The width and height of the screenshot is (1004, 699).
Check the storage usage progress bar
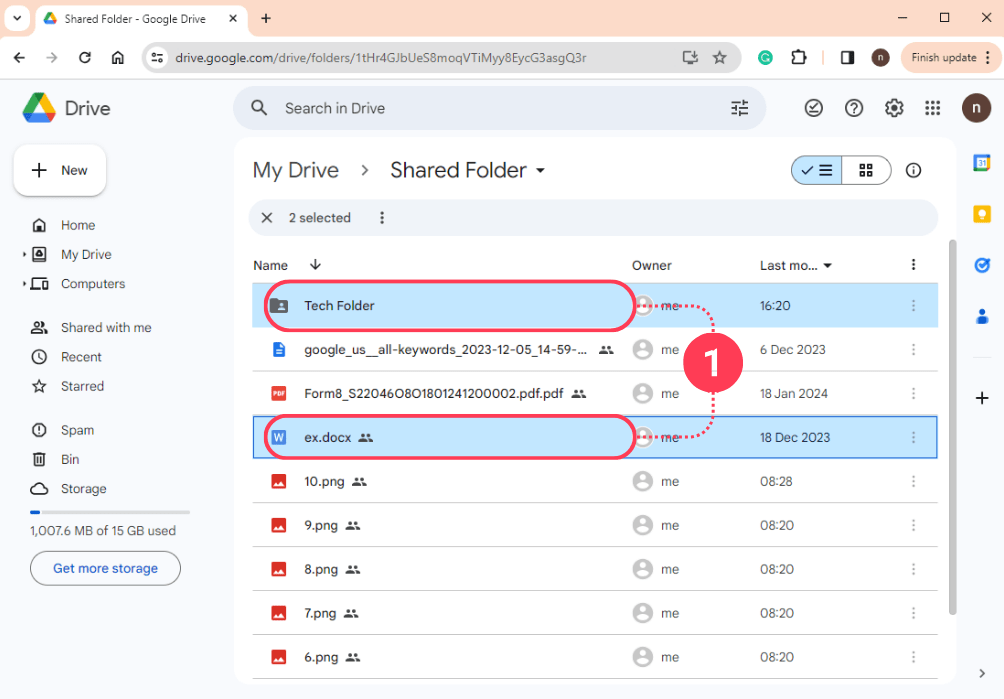click(x=109, y=511)
